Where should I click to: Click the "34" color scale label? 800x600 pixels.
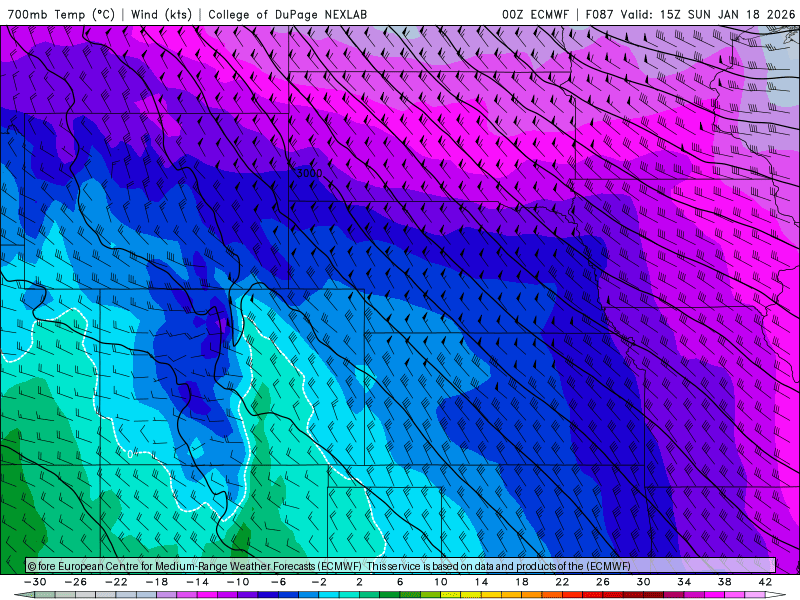(684, 582)
